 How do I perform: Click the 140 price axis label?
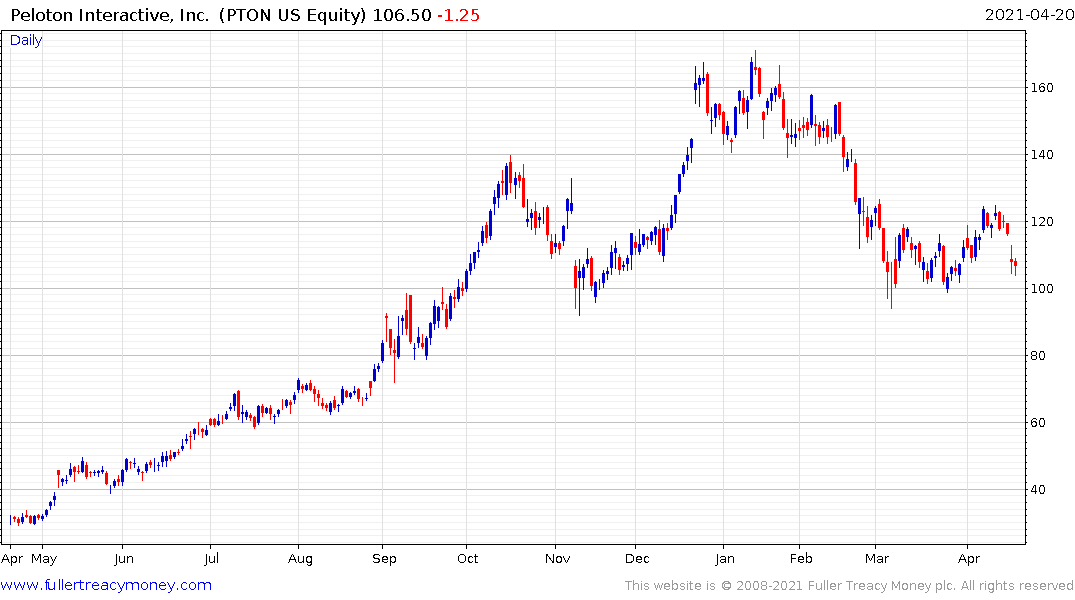pos(1042,155)
